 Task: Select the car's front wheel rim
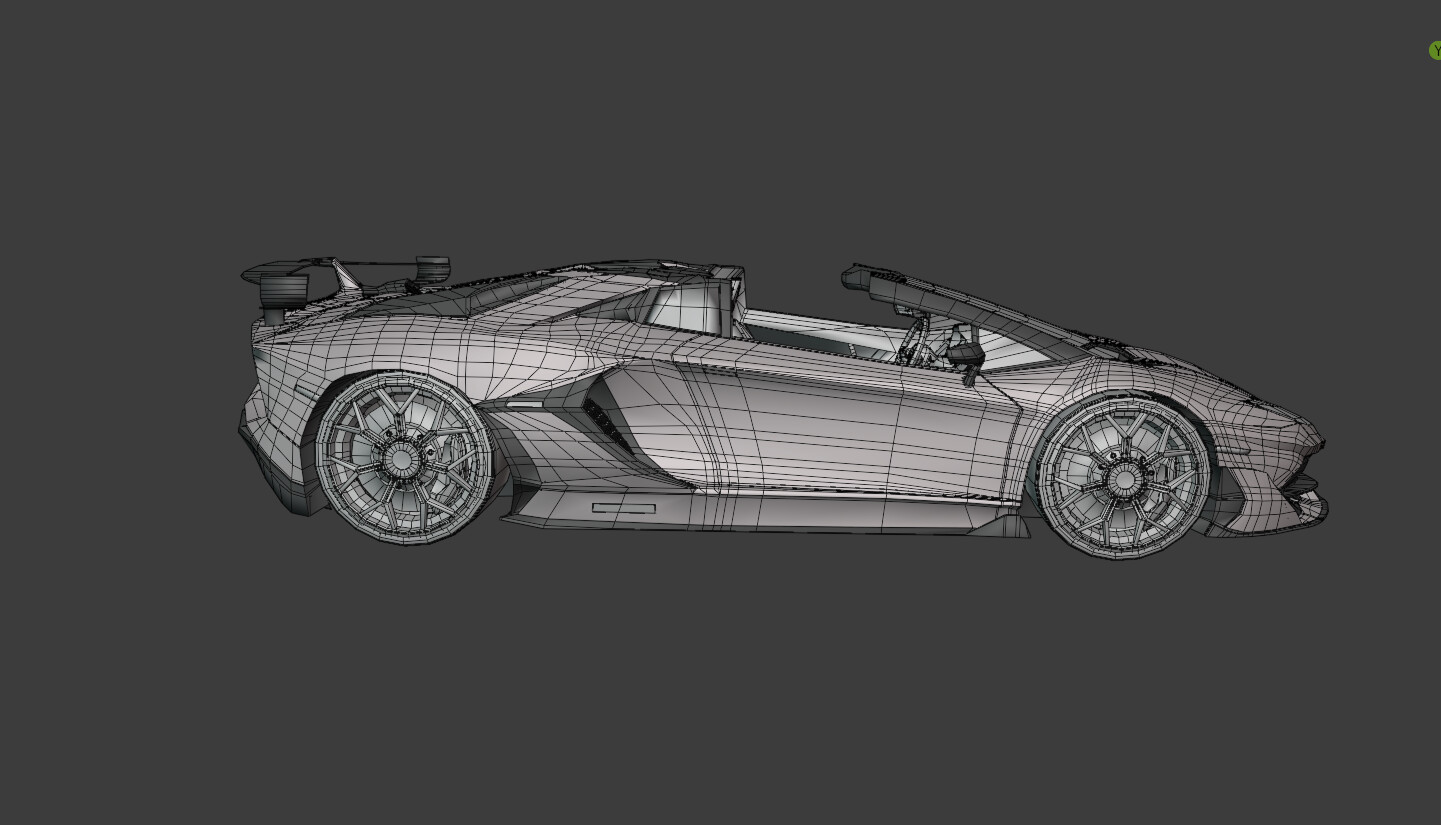pos(1123,479)
